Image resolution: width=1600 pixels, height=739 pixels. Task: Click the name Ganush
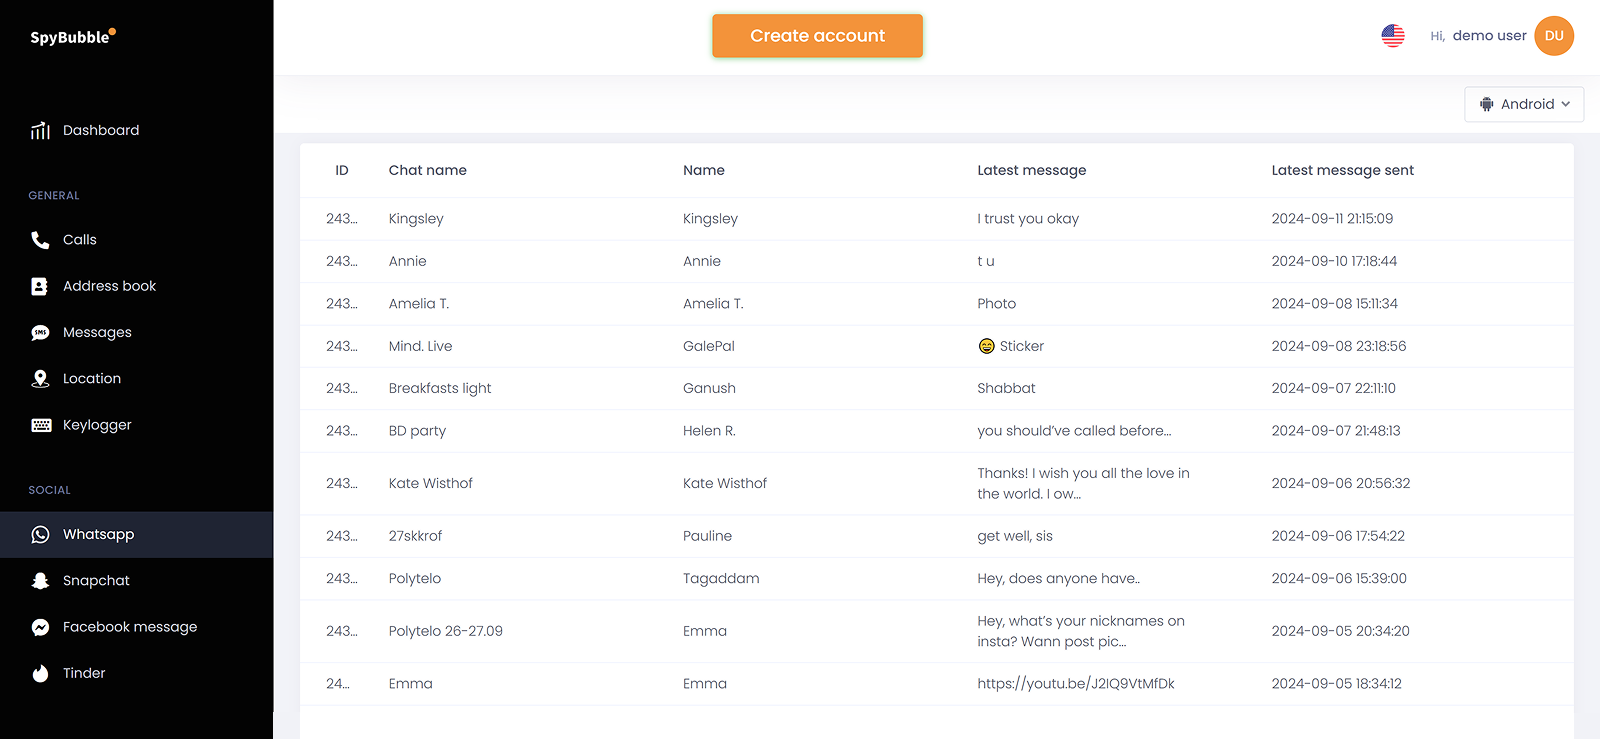710,388
